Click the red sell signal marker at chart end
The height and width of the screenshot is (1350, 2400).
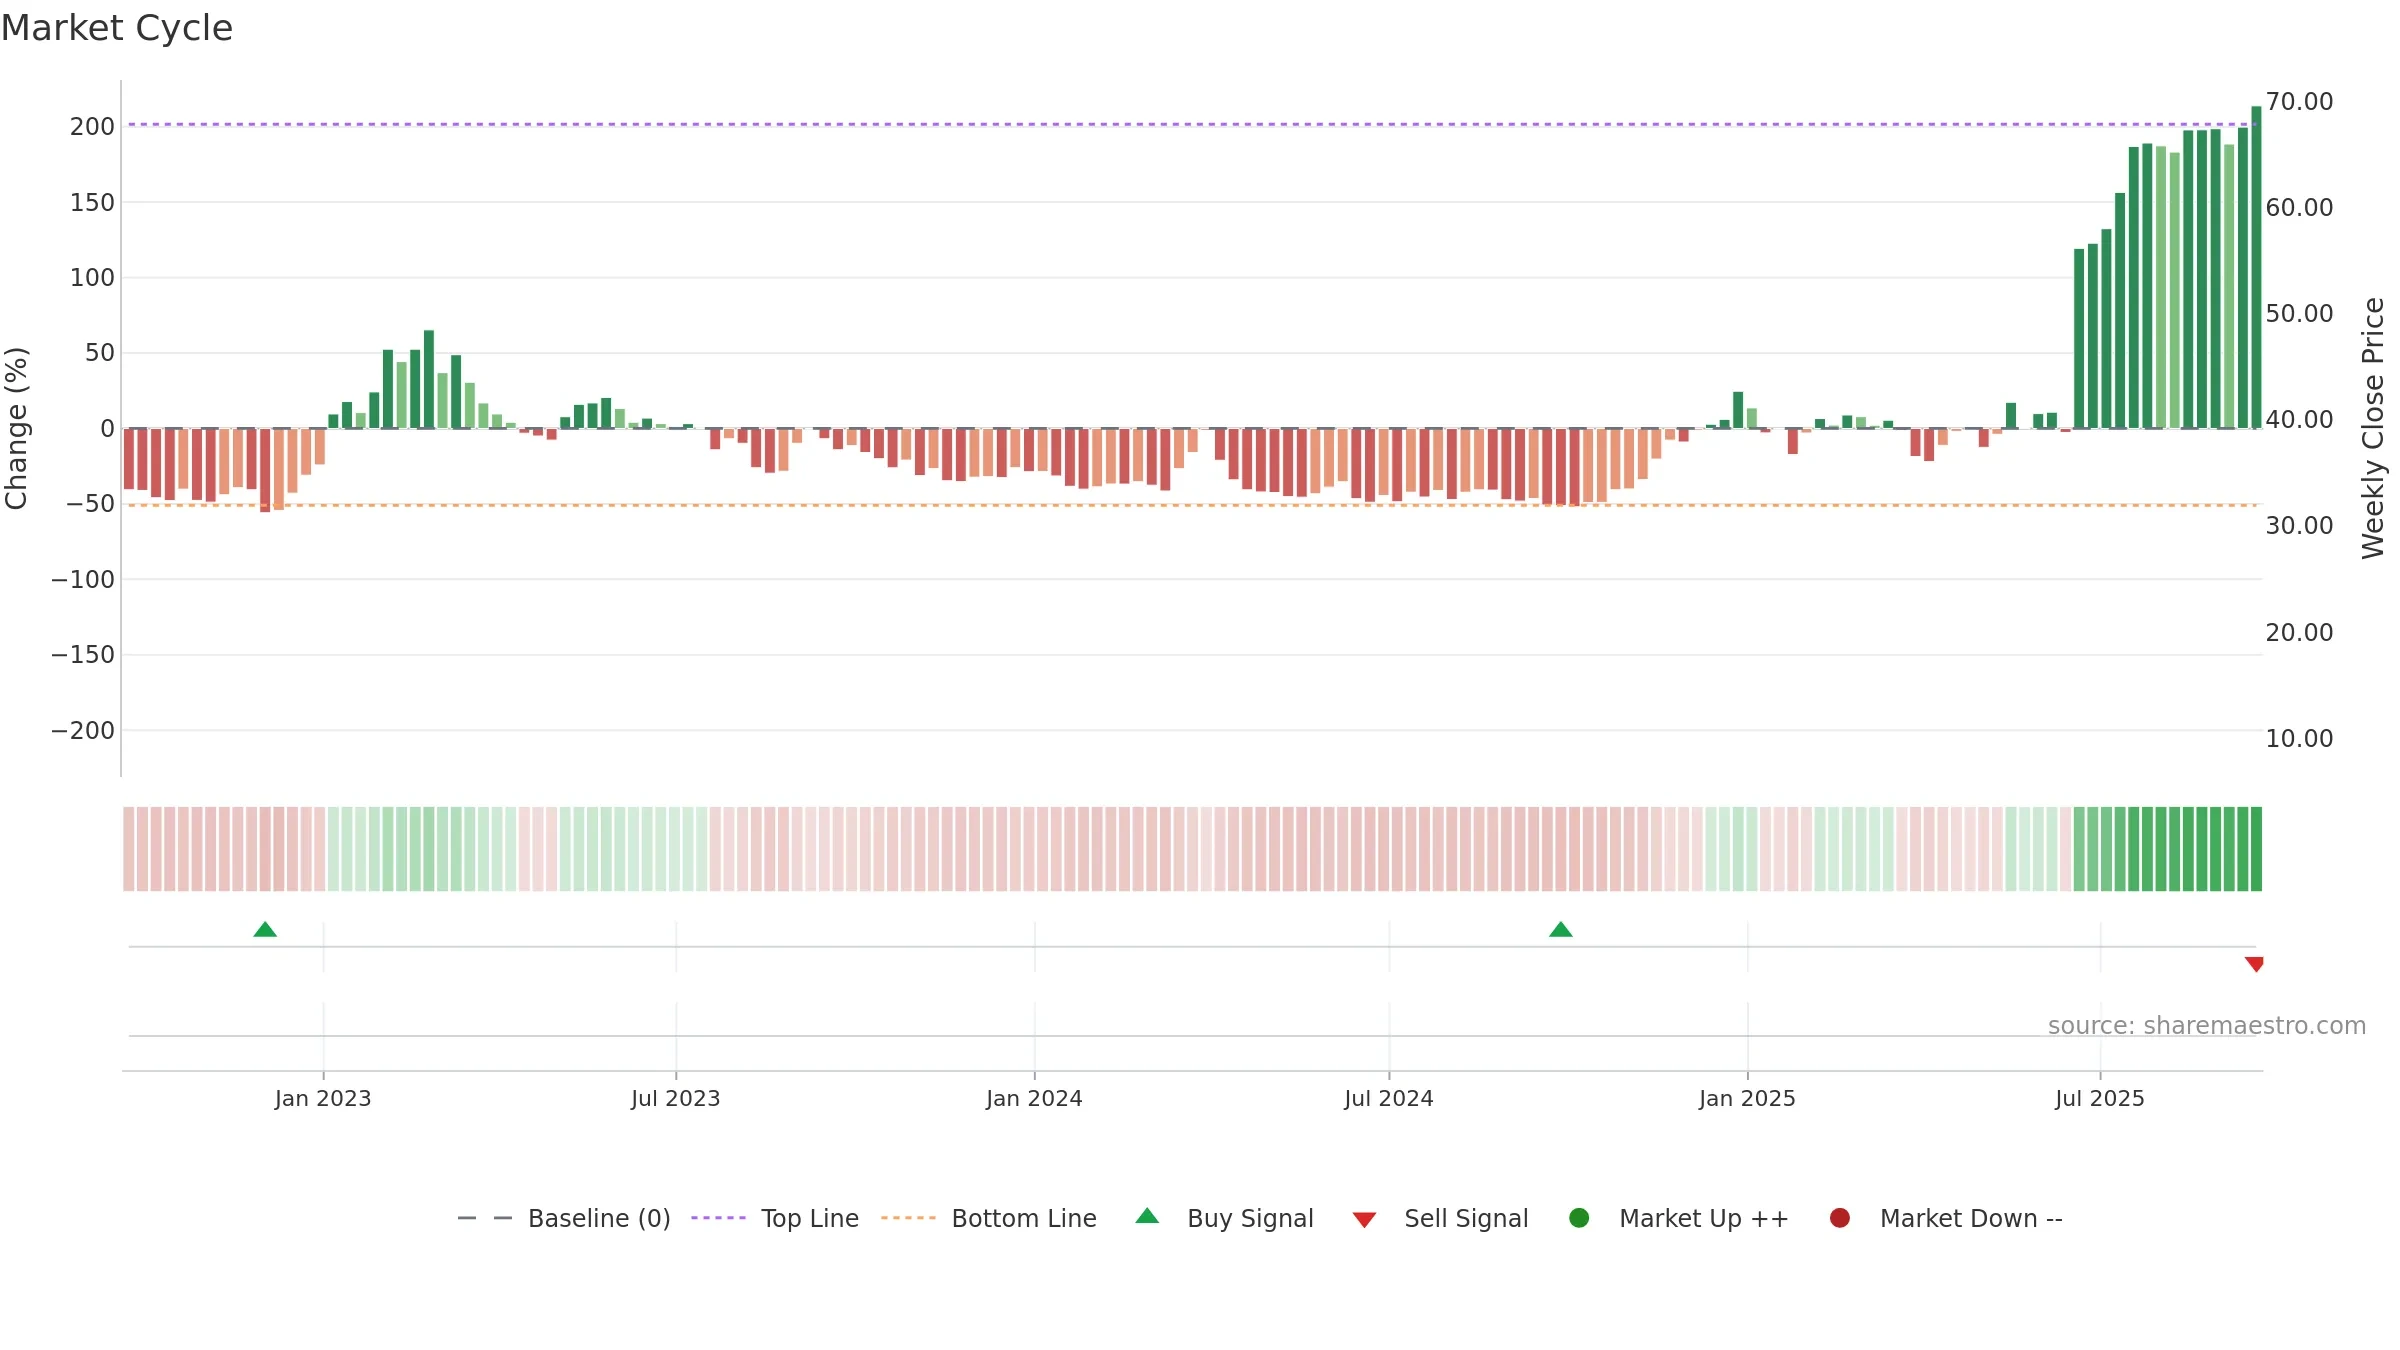tap(2254, 964)
